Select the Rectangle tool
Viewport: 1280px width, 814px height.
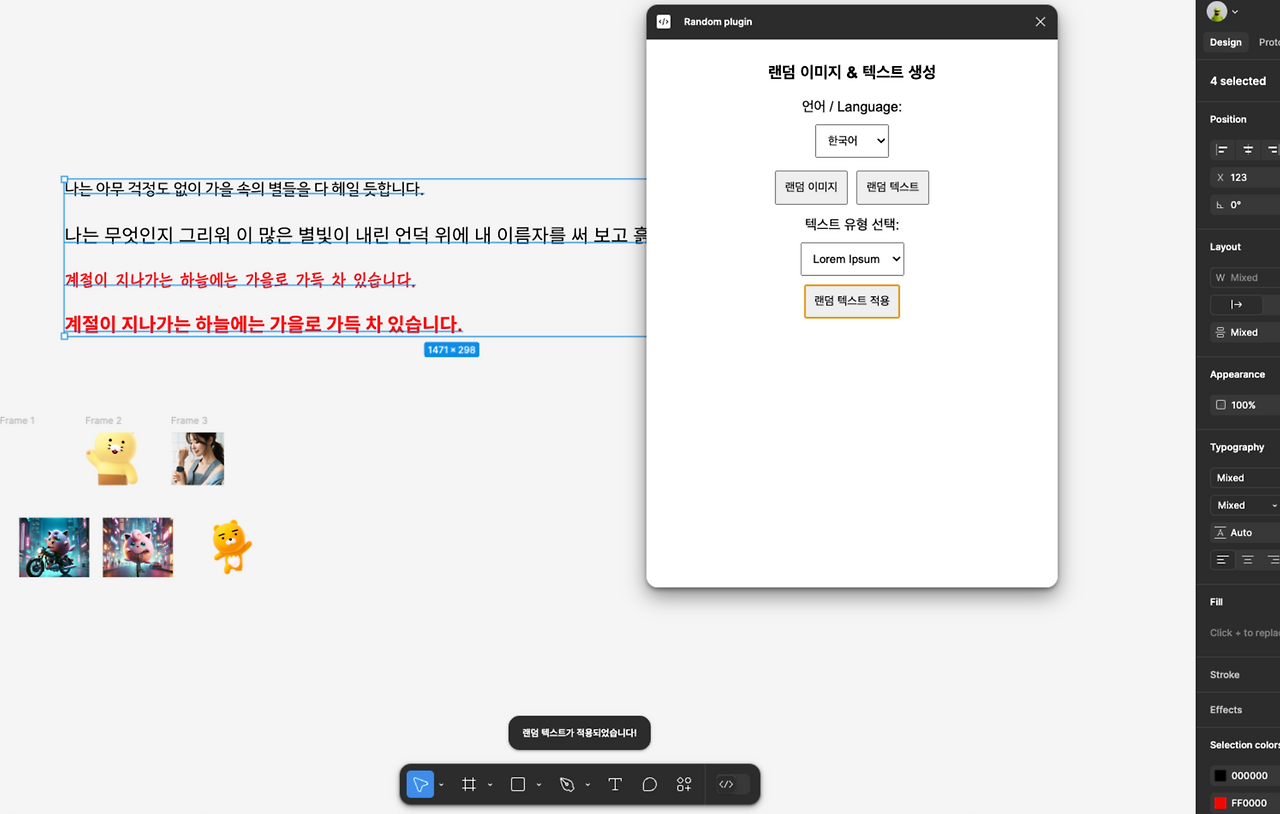(516, 784)
